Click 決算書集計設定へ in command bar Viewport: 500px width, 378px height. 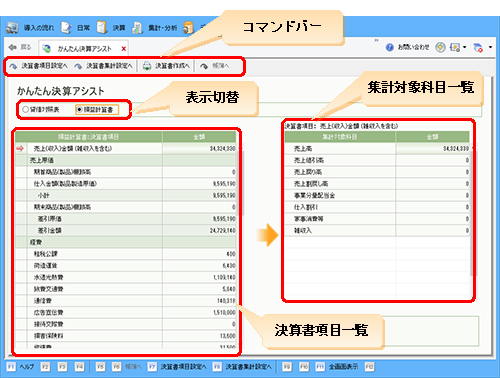104,66
